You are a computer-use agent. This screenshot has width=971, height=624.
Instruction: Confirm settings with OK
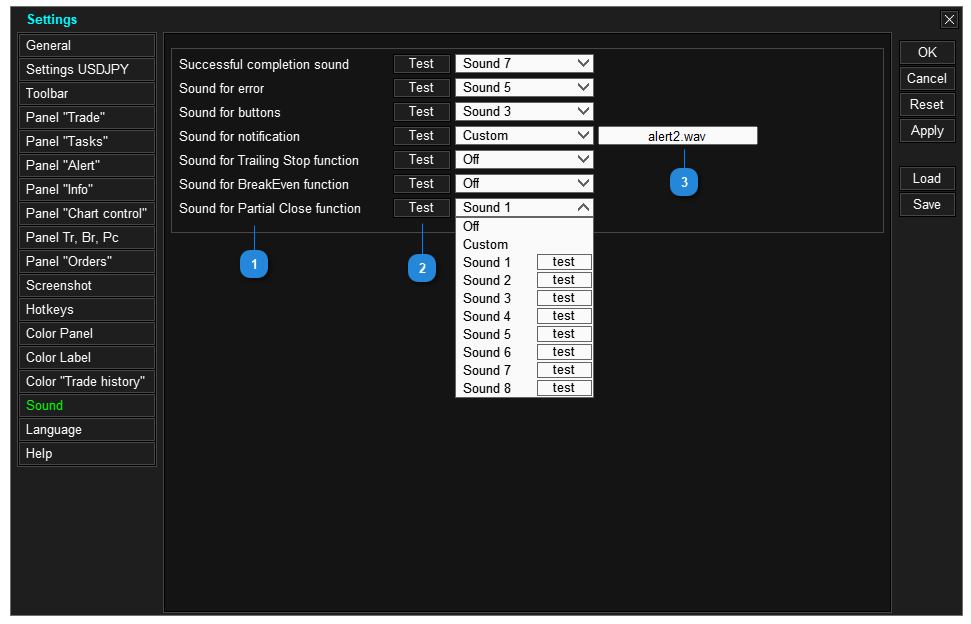click(x=927, y=53)
